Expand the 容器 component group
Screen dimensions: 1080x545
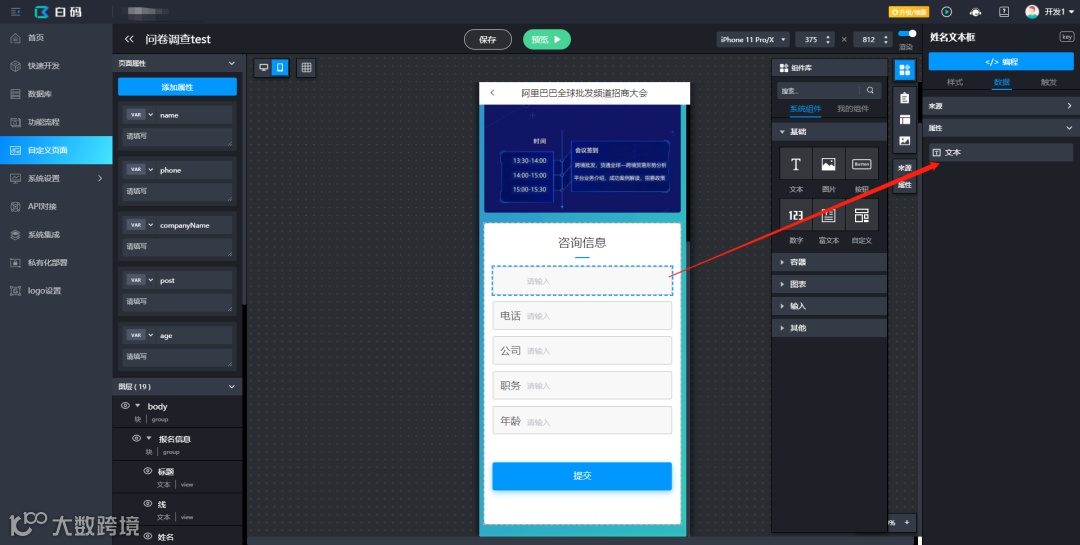point(829,262)
